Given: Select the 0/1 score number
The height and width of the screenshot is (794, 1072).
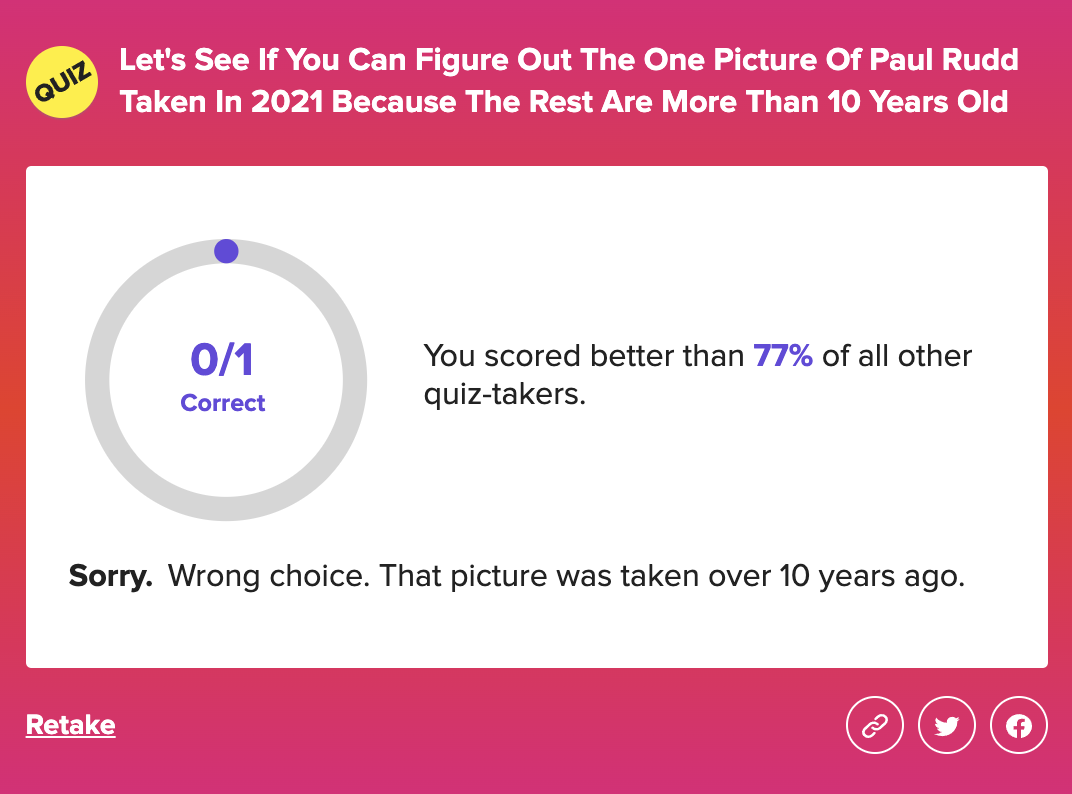Looking at the screenshot, I should point(222,360).
